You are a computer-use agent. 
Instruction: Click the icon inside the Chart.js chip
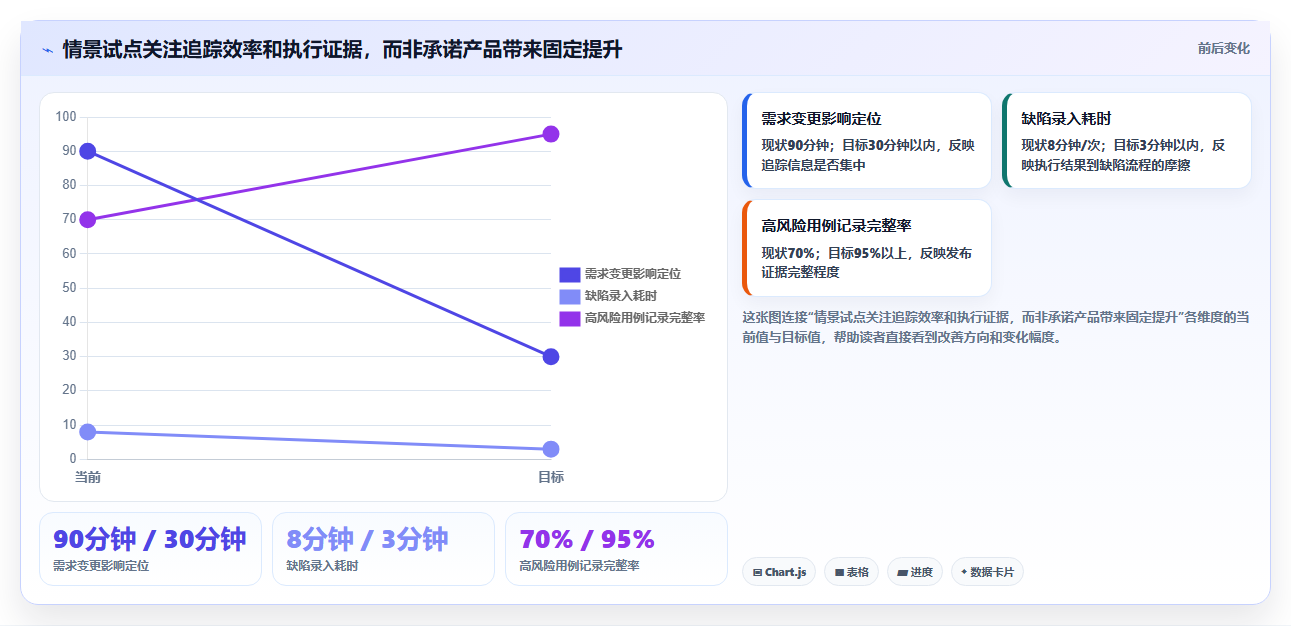(x=757, y=573)
